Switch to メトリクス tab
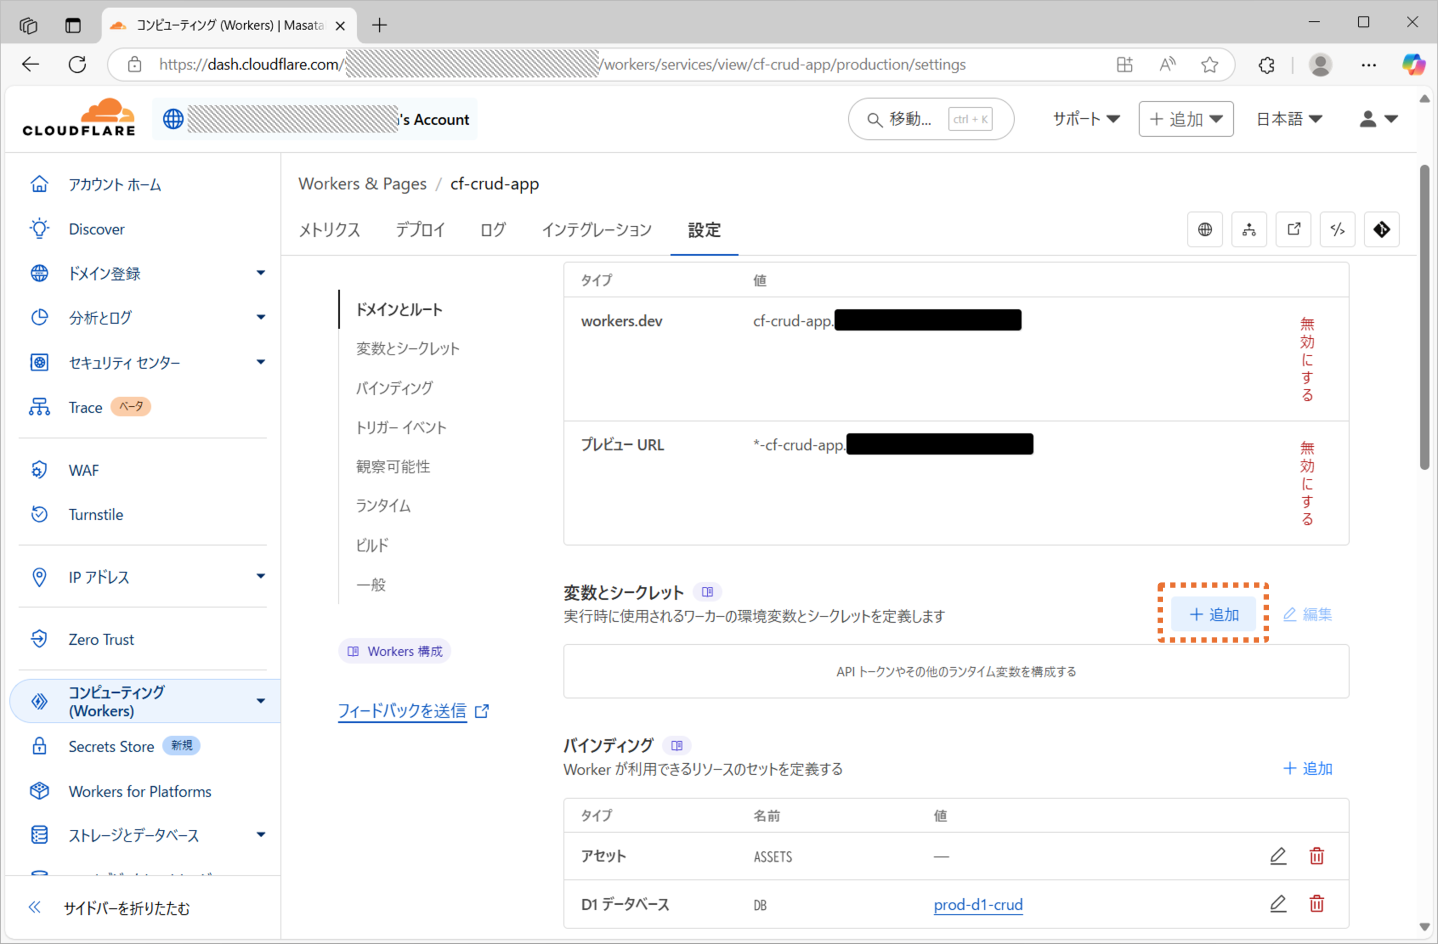The height and width of the screenshot is (944, 1438). (329, 230)
